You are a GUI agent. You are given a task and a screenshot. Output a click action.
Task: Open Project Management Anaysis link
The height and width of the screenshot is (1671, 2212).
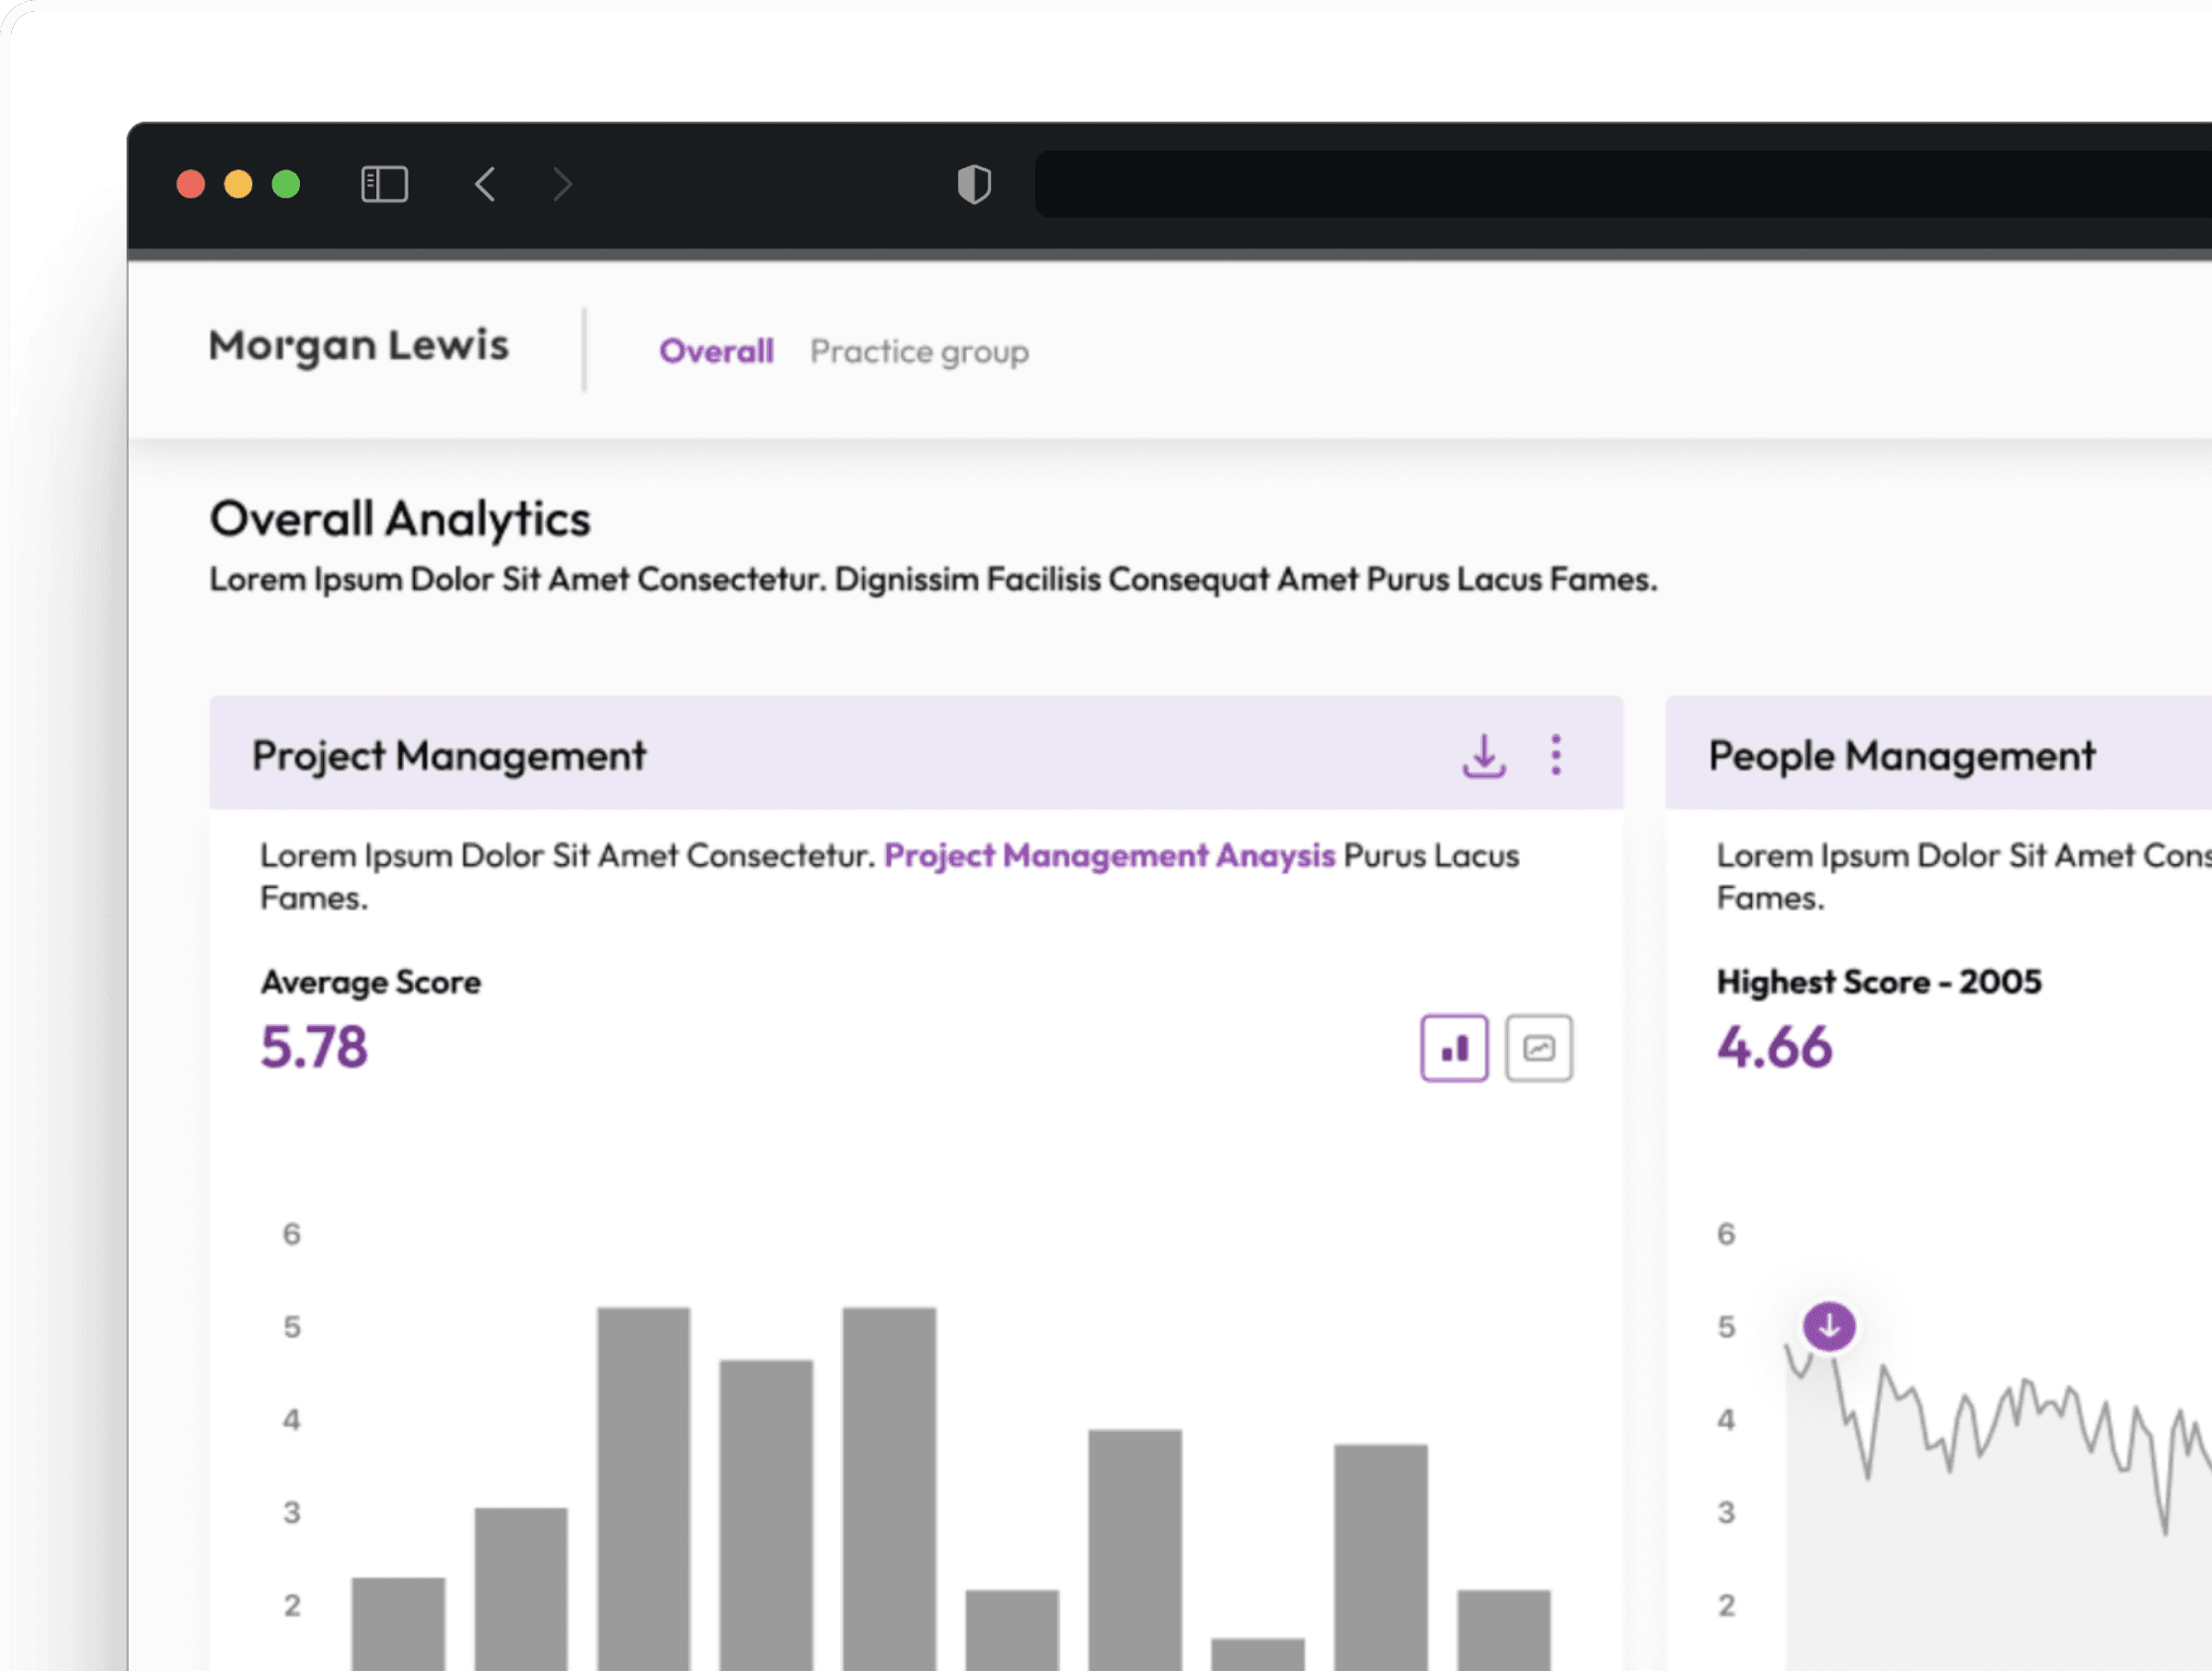click(x=1109, y=856)
